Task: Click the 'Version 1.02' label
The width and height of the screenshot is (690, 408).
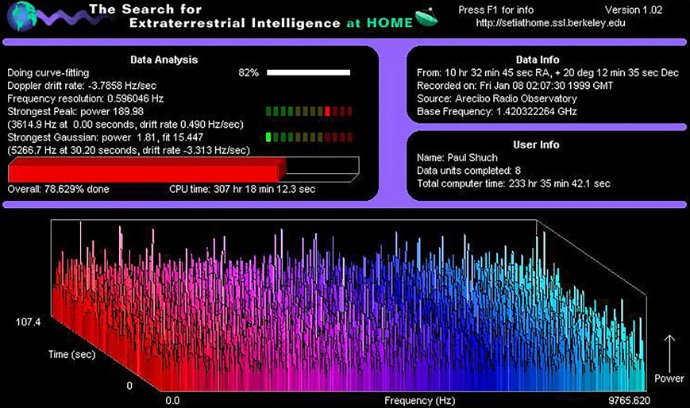Action: click(633, 10)
